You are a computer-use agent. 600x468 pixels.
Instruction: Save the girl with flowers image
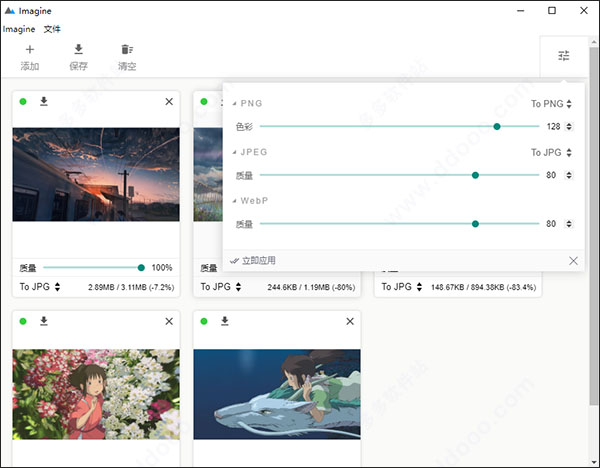pos(44,321)
